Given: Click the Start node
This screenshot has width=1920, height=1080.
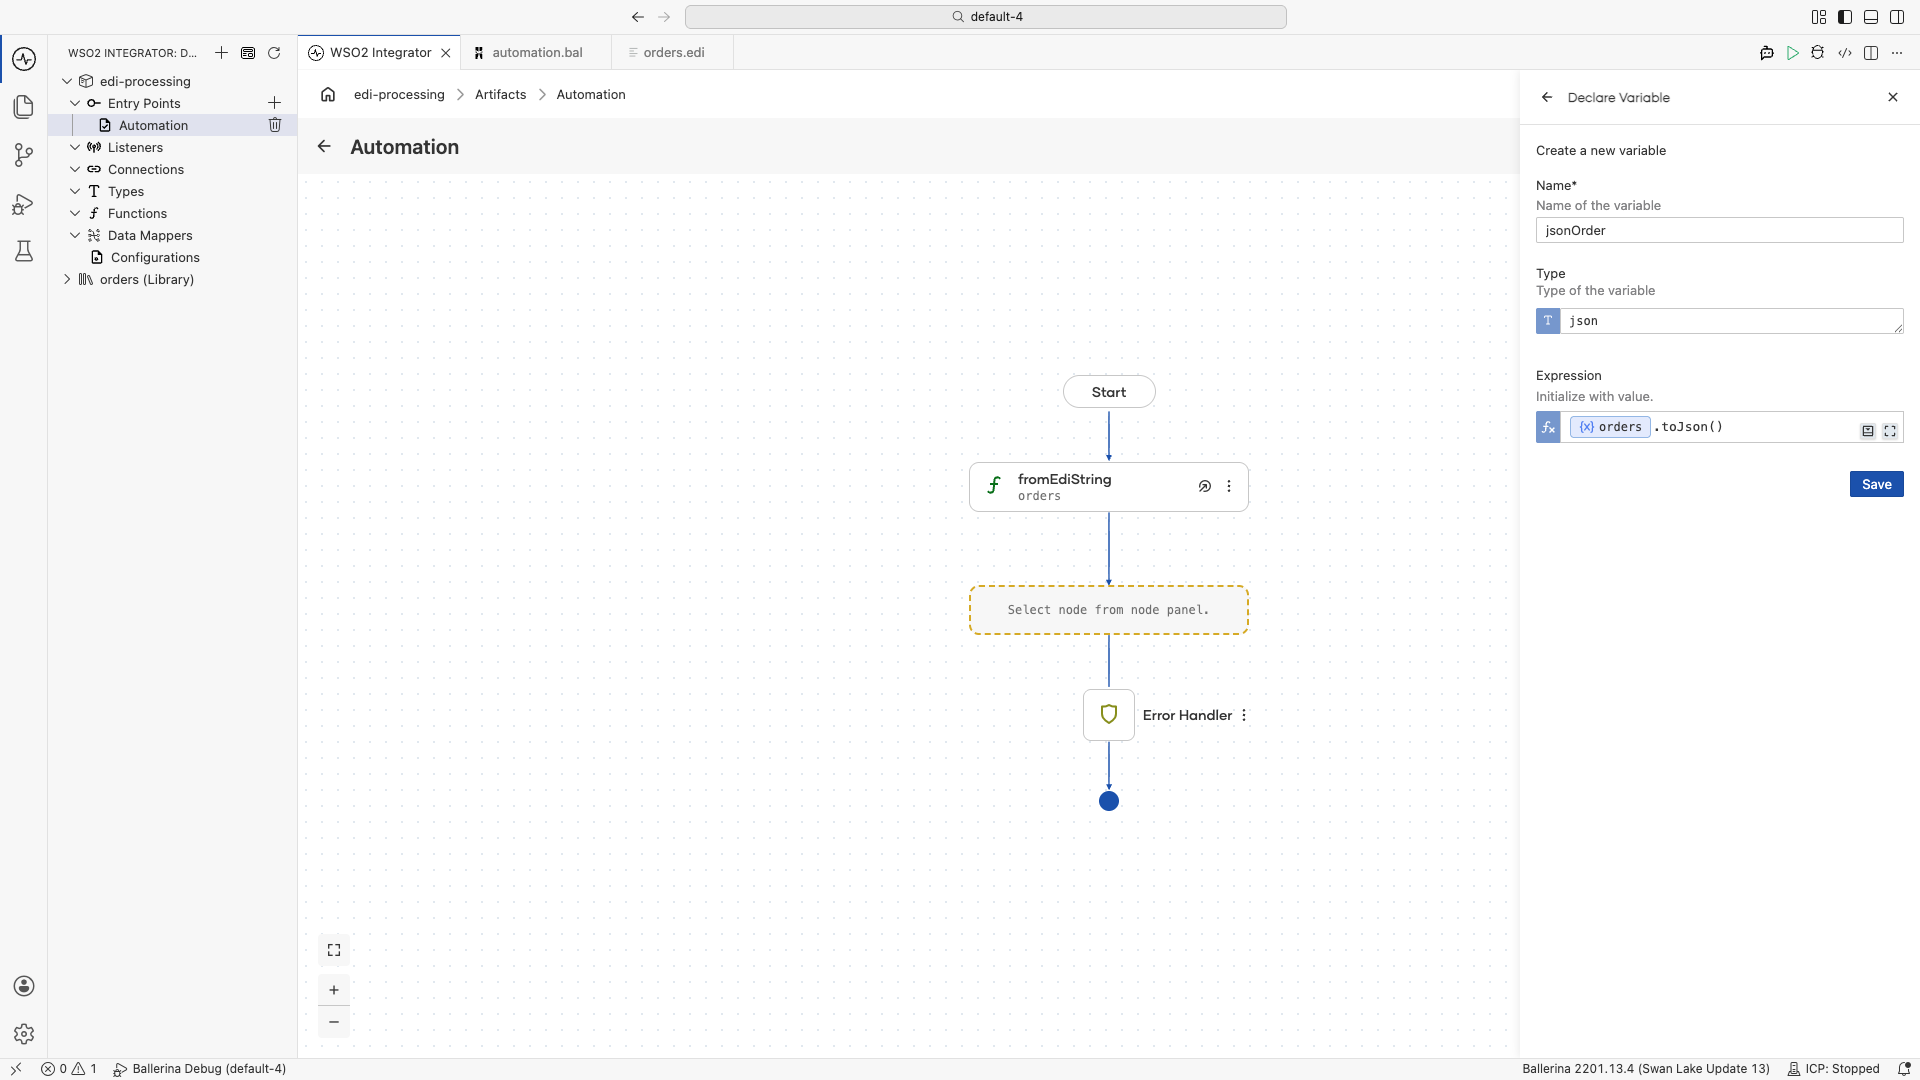Looking at the screenshot, I should [x=1109, y=392].
